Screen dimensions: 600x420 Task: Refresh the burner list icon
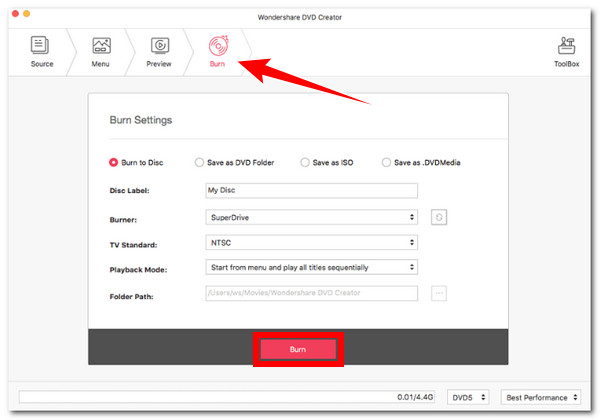point(439,217)
